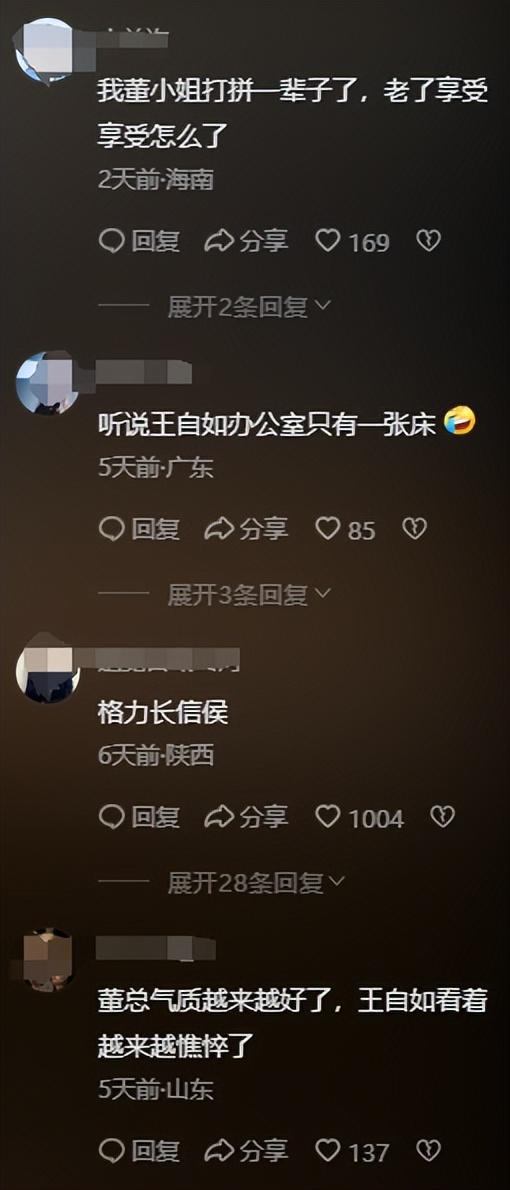
Task: Share the Guangdong comment via 分享
Action: [x=247, y=529]
